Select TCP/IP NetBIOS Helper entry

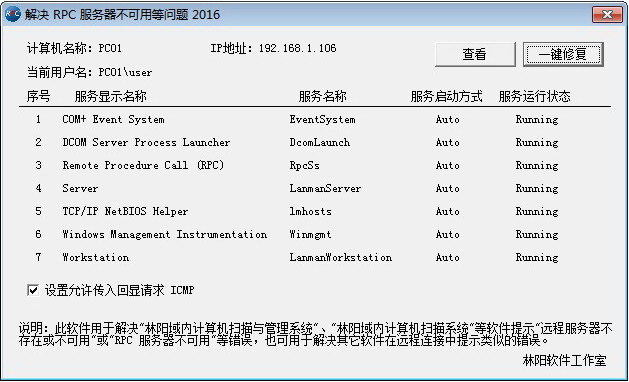coord(125,211)
